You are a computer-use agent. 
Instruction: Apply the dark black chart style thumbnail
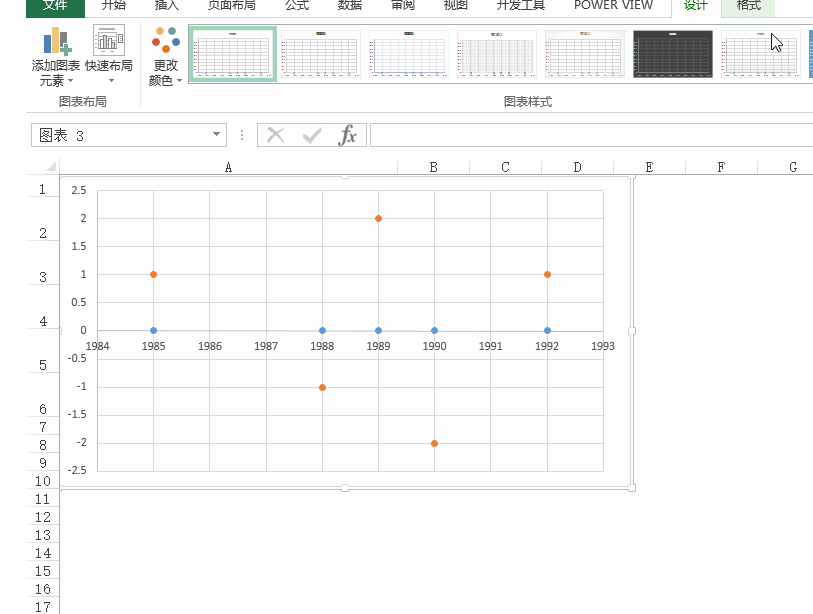pyautogui.click(x=673, y=54)
